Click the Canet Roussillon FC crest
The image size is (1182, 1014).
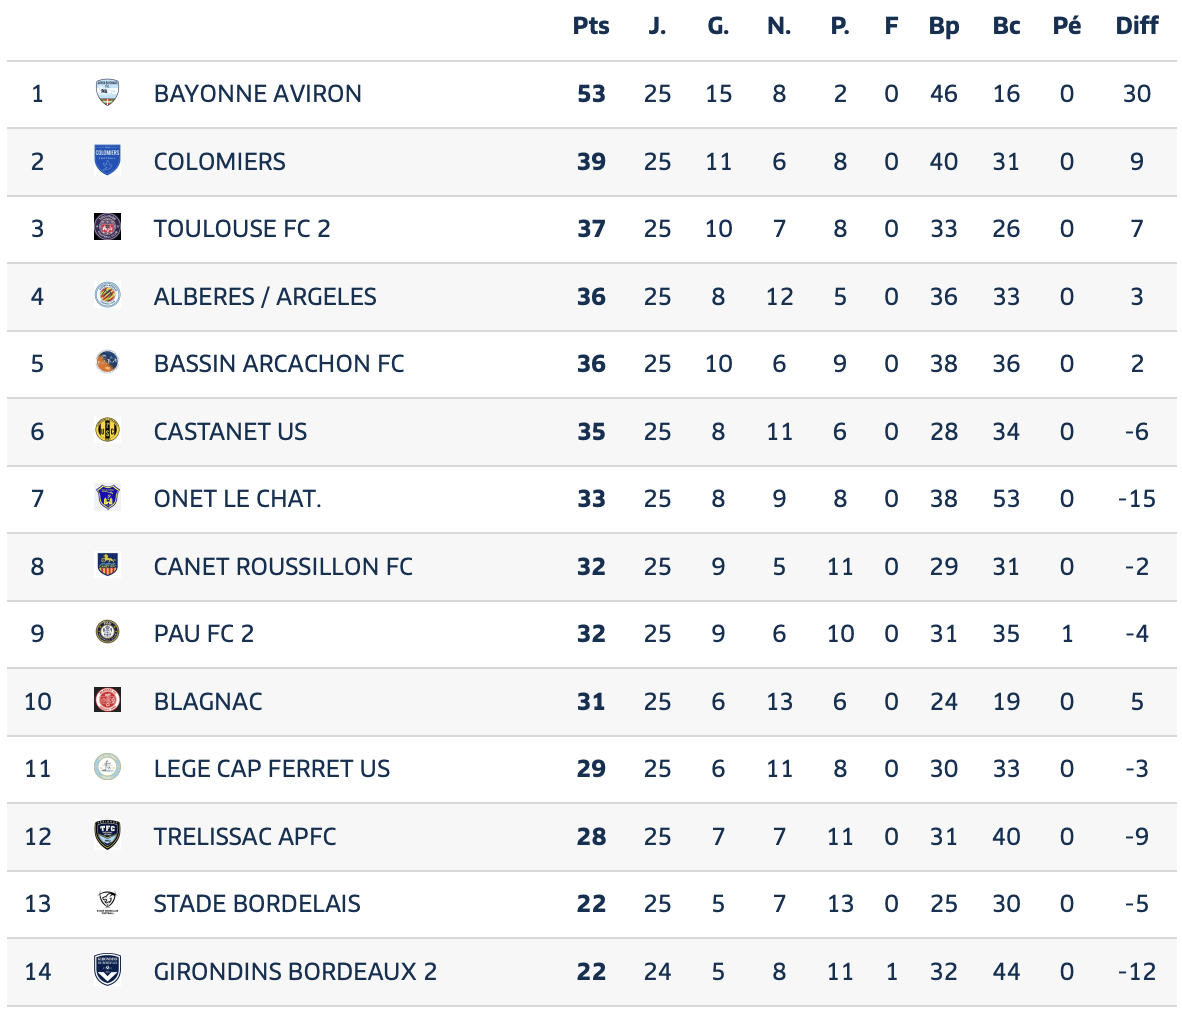click(x=107, y=565)
